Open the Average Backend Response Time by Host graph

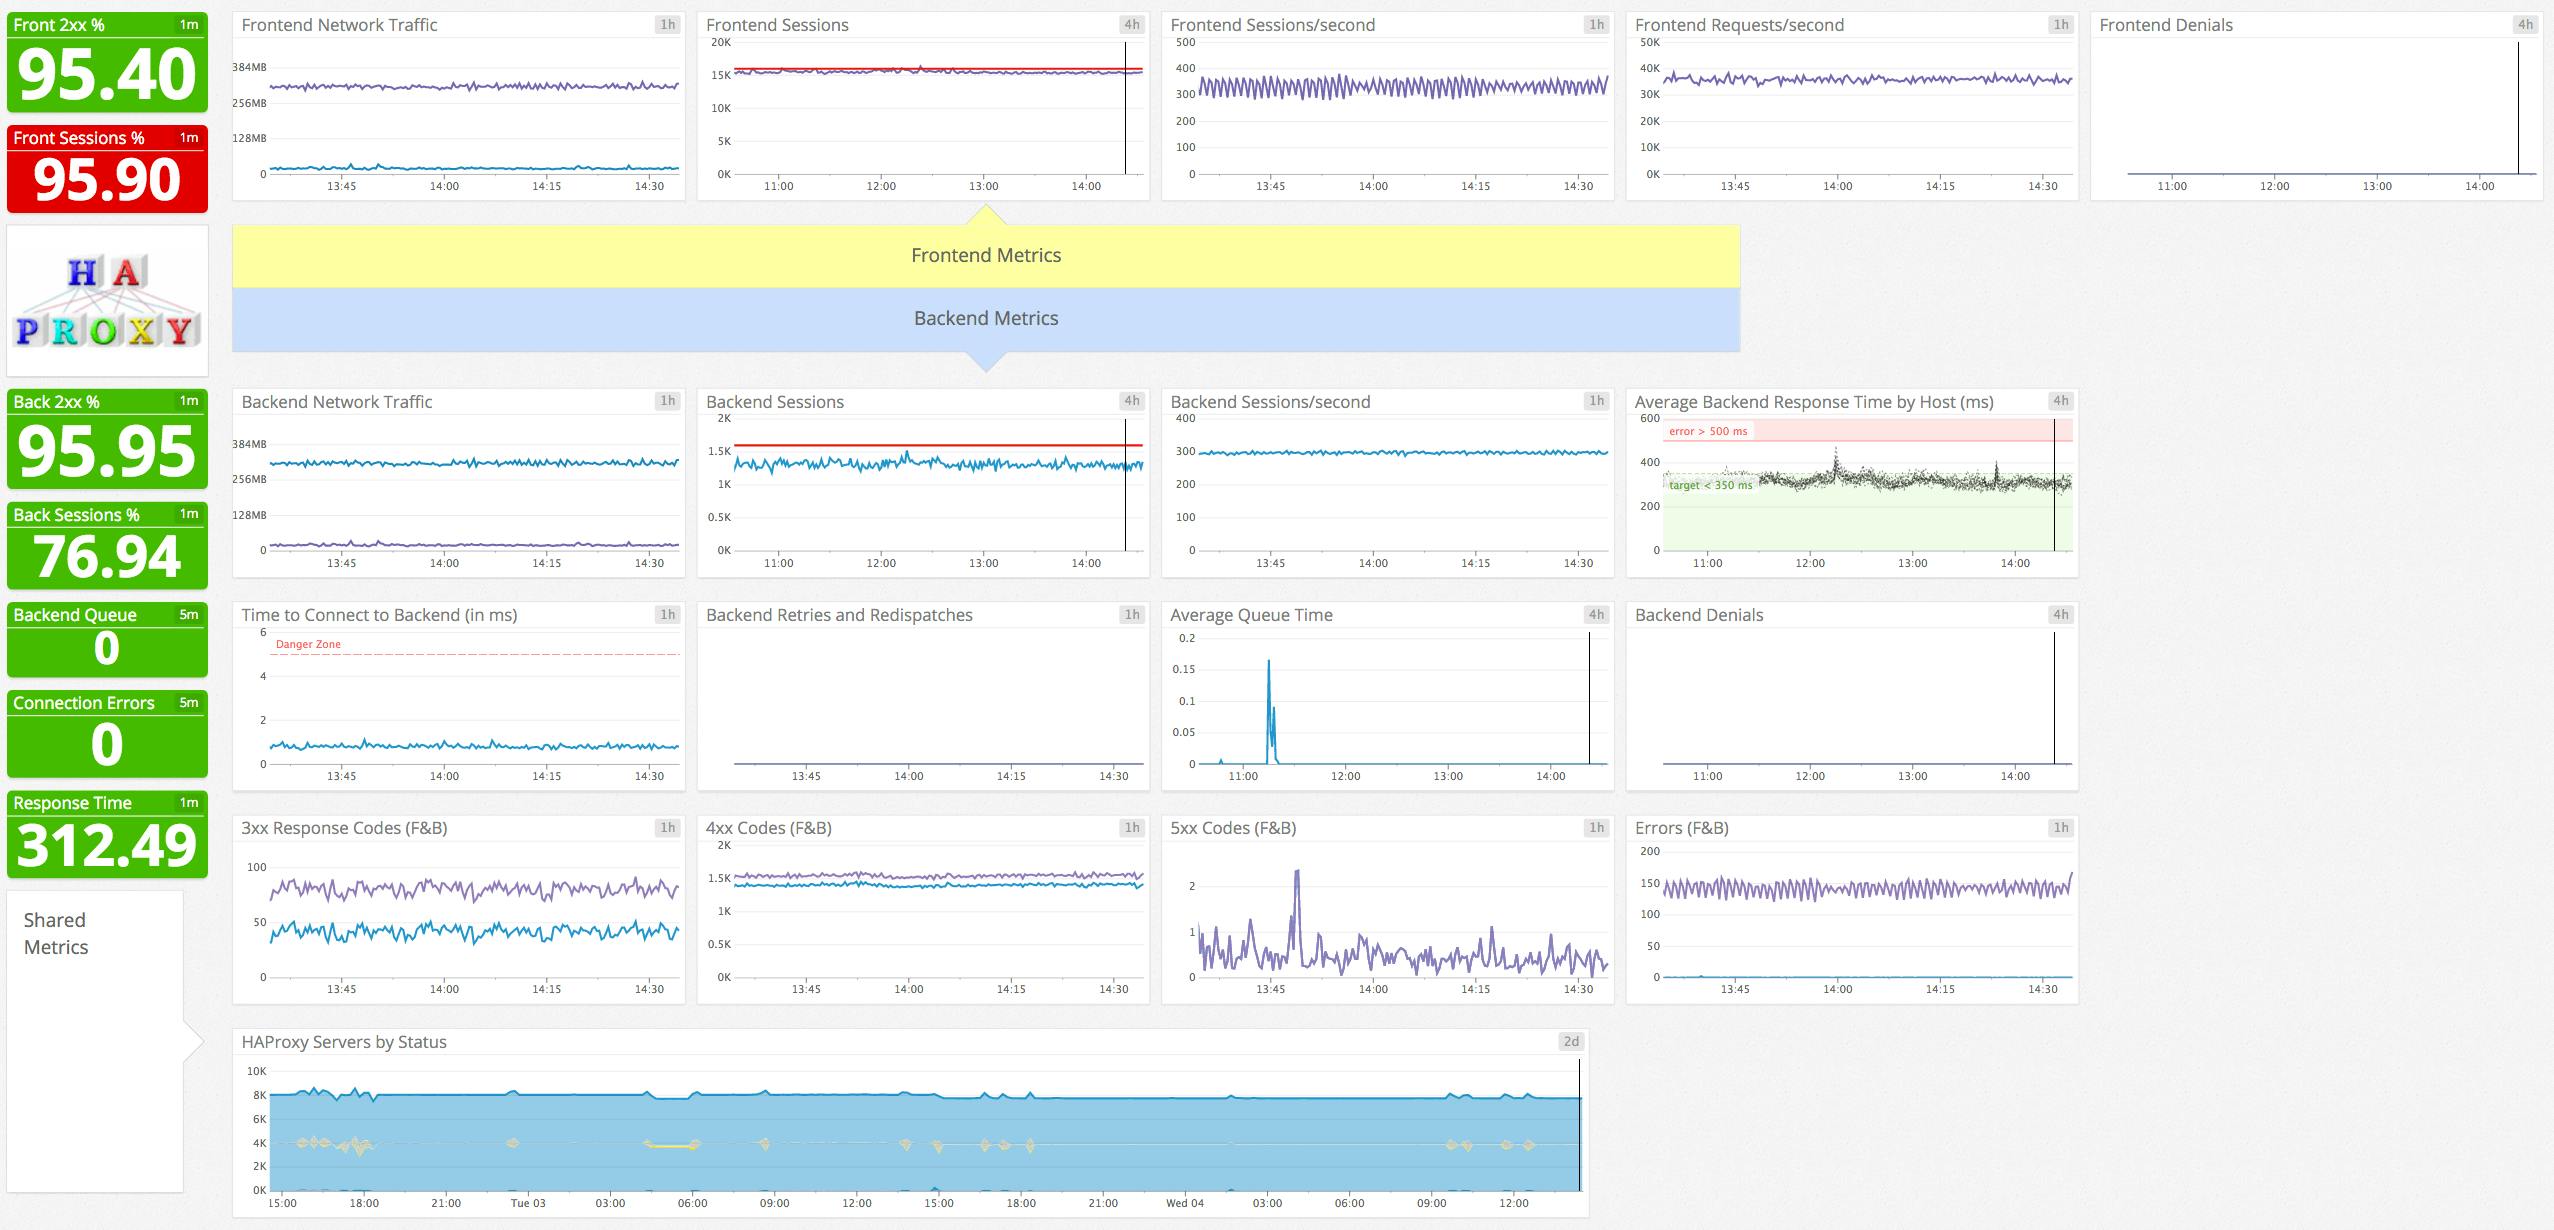pos(1812,401)
